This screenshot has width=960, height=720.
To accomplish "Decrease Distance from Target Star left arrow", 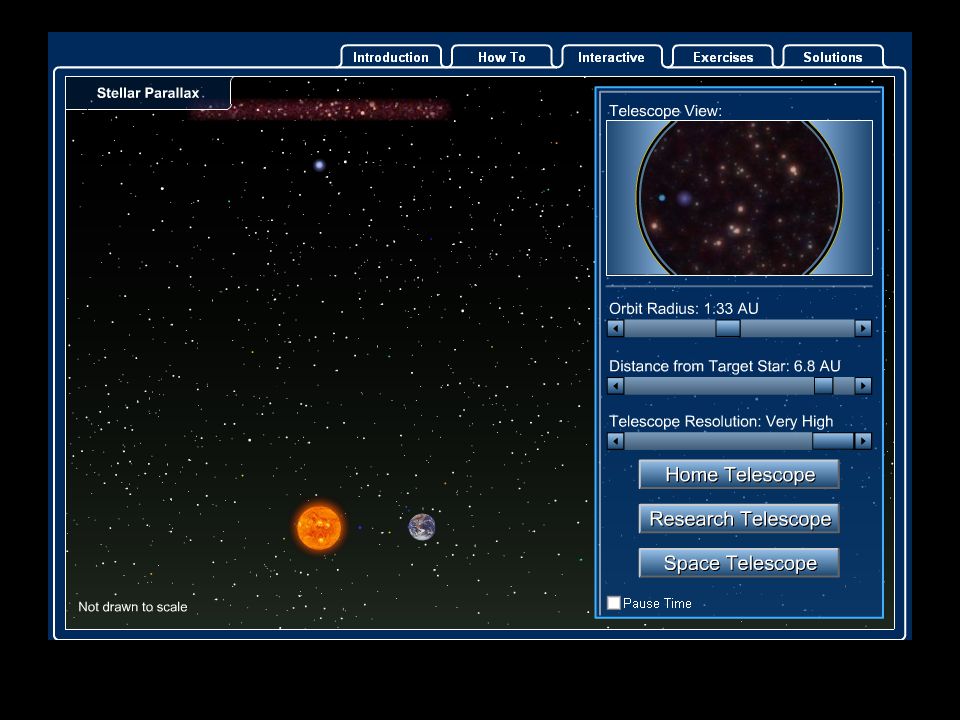I will pyautogui.click(x=616, y=386).
